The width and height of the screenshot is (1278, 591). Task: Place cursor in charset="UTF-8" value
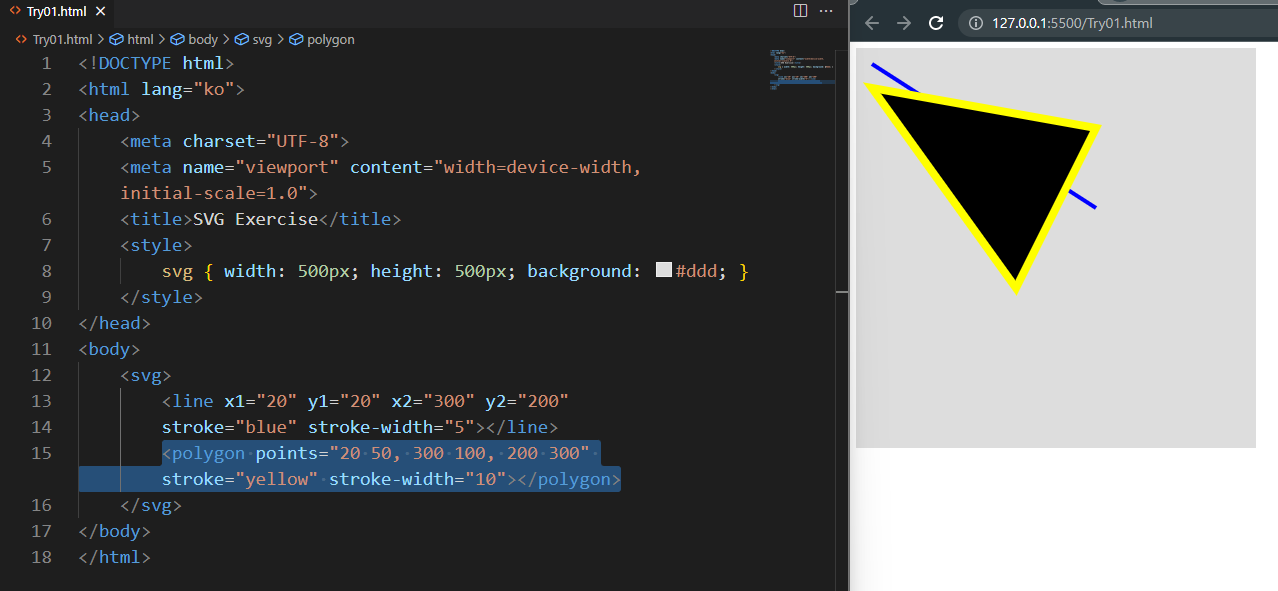point(302,141)
